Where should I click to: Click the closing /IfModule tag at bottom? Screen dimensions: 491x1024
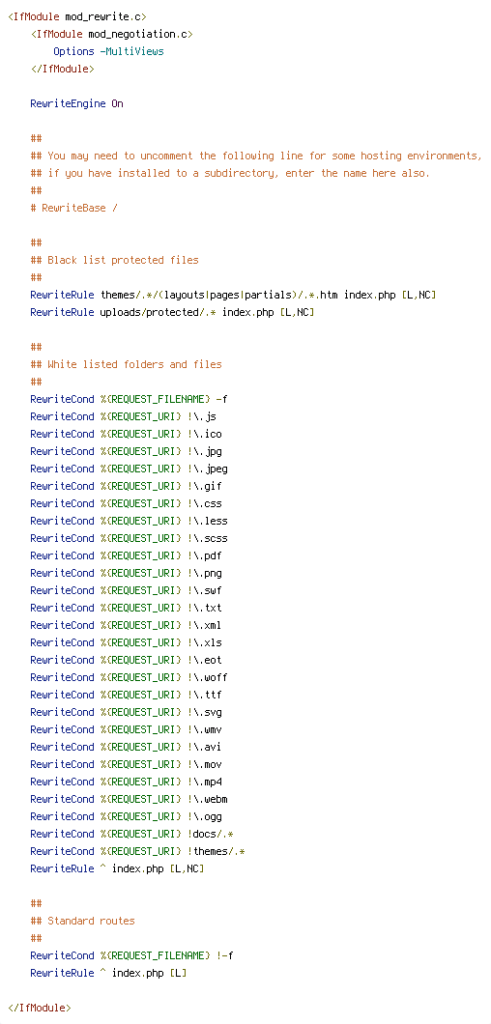[39, 1008]
